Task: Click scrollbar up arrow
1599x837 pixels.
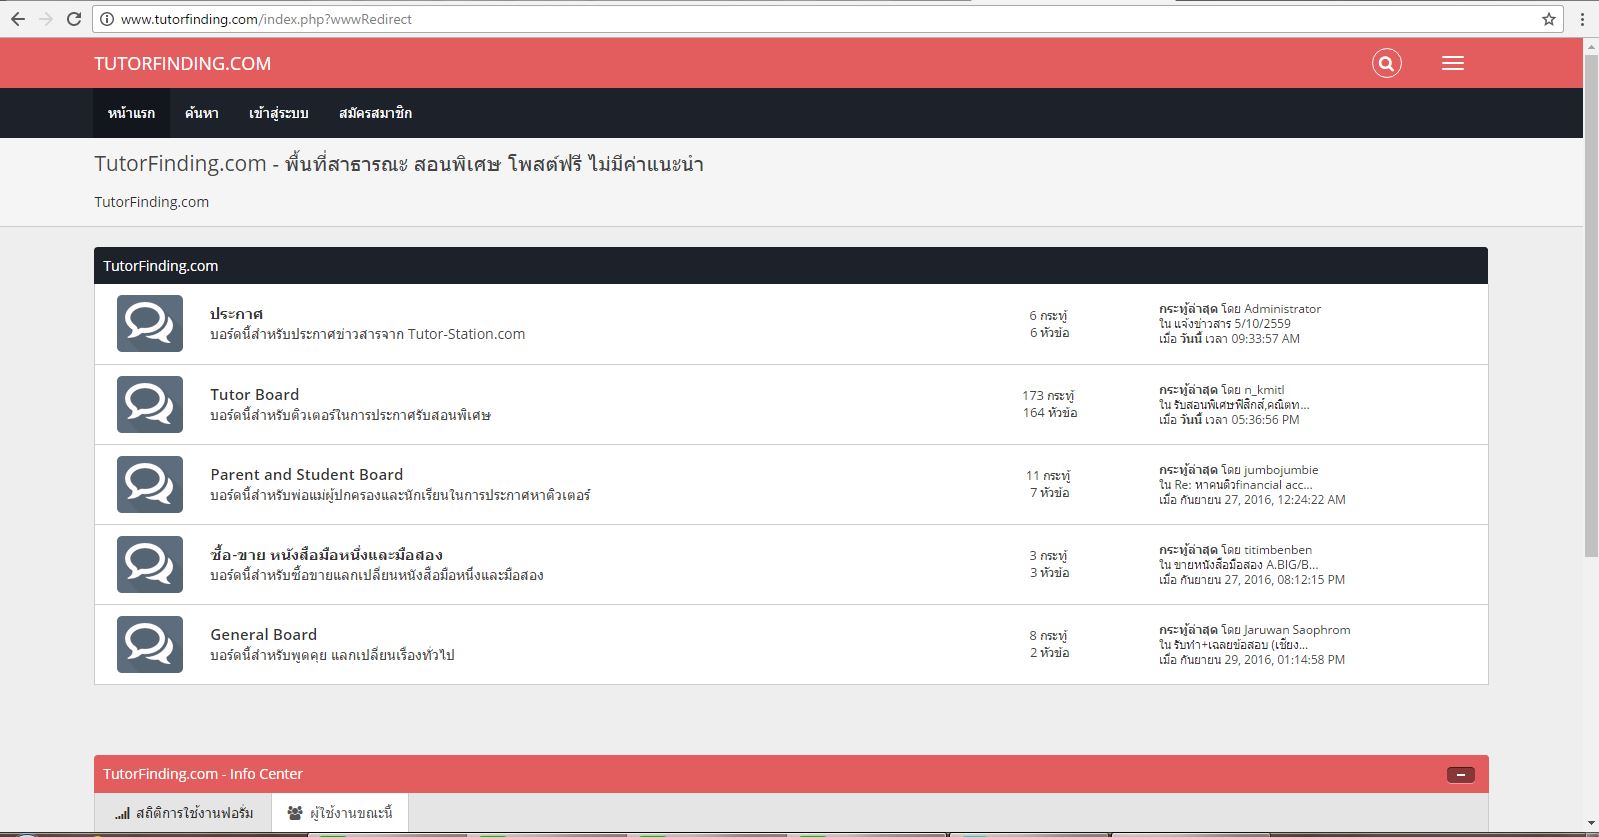Action: point(1591,45)
